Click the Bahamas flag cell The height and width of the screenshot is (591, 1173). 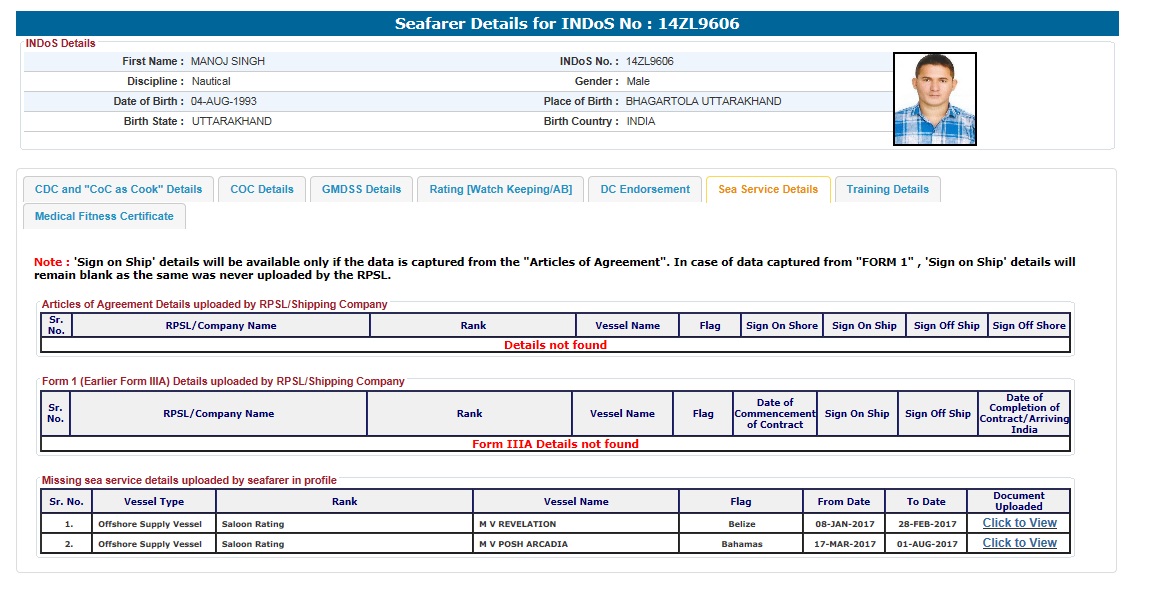pos(741,544)
